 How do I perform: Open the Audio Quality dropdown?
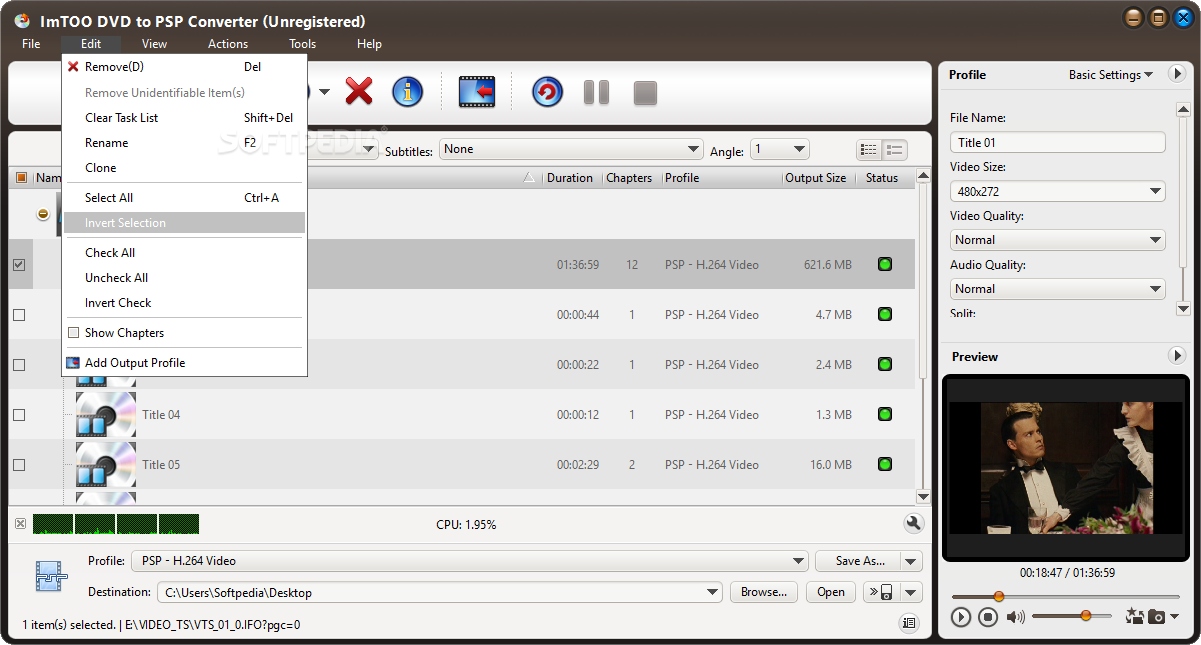(1057, 289)
